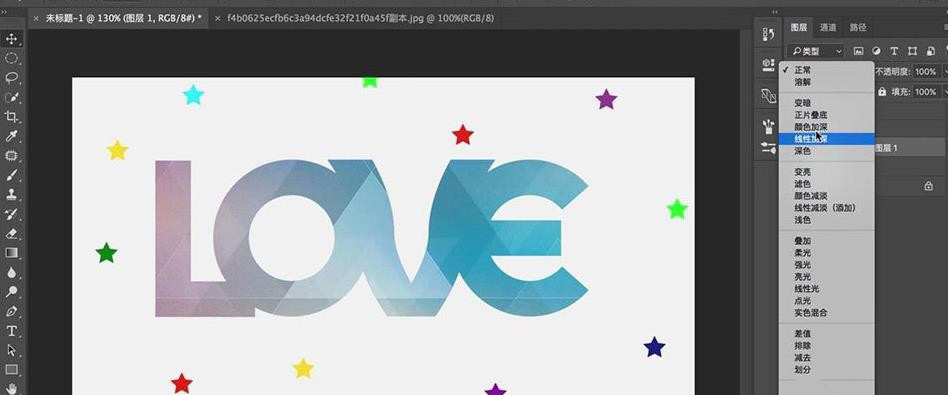Open the 类型 filter dropdown
Viewport: 948px width, 395px height.
(x=815, y=51)
